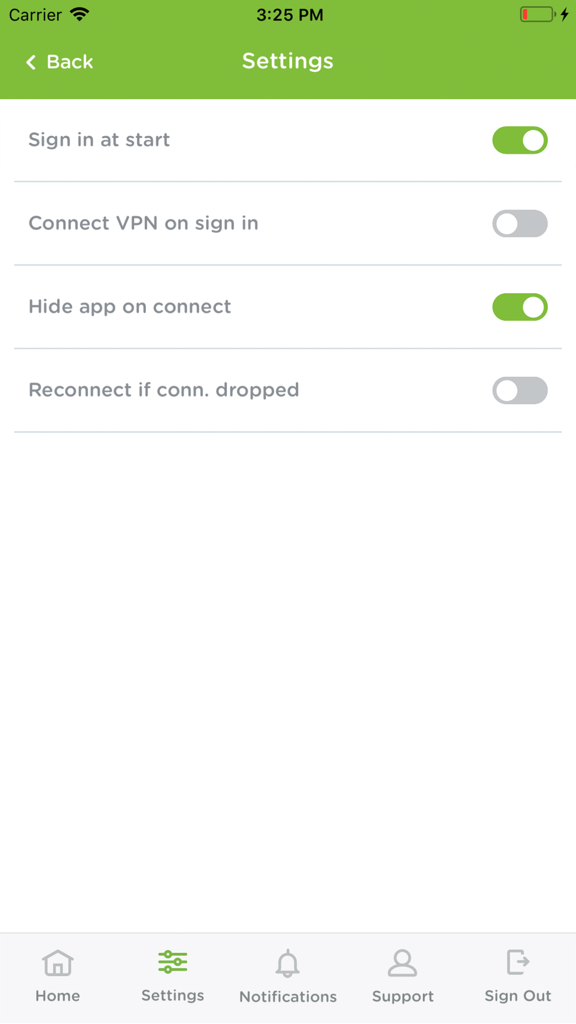The image size is (576, 1024).
Task: Tap the Sign Out exit icon
Action: coord(517,961)
